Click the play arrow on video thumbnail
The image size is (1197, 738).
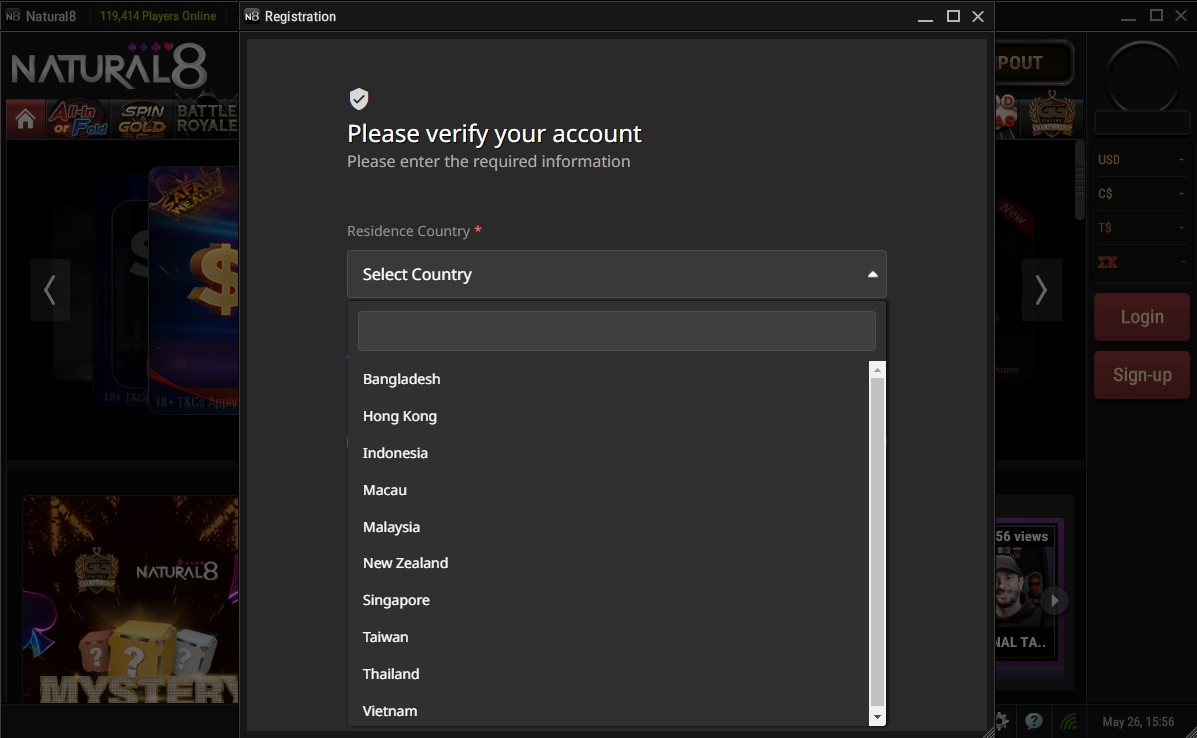click(x=1053, y=601)
